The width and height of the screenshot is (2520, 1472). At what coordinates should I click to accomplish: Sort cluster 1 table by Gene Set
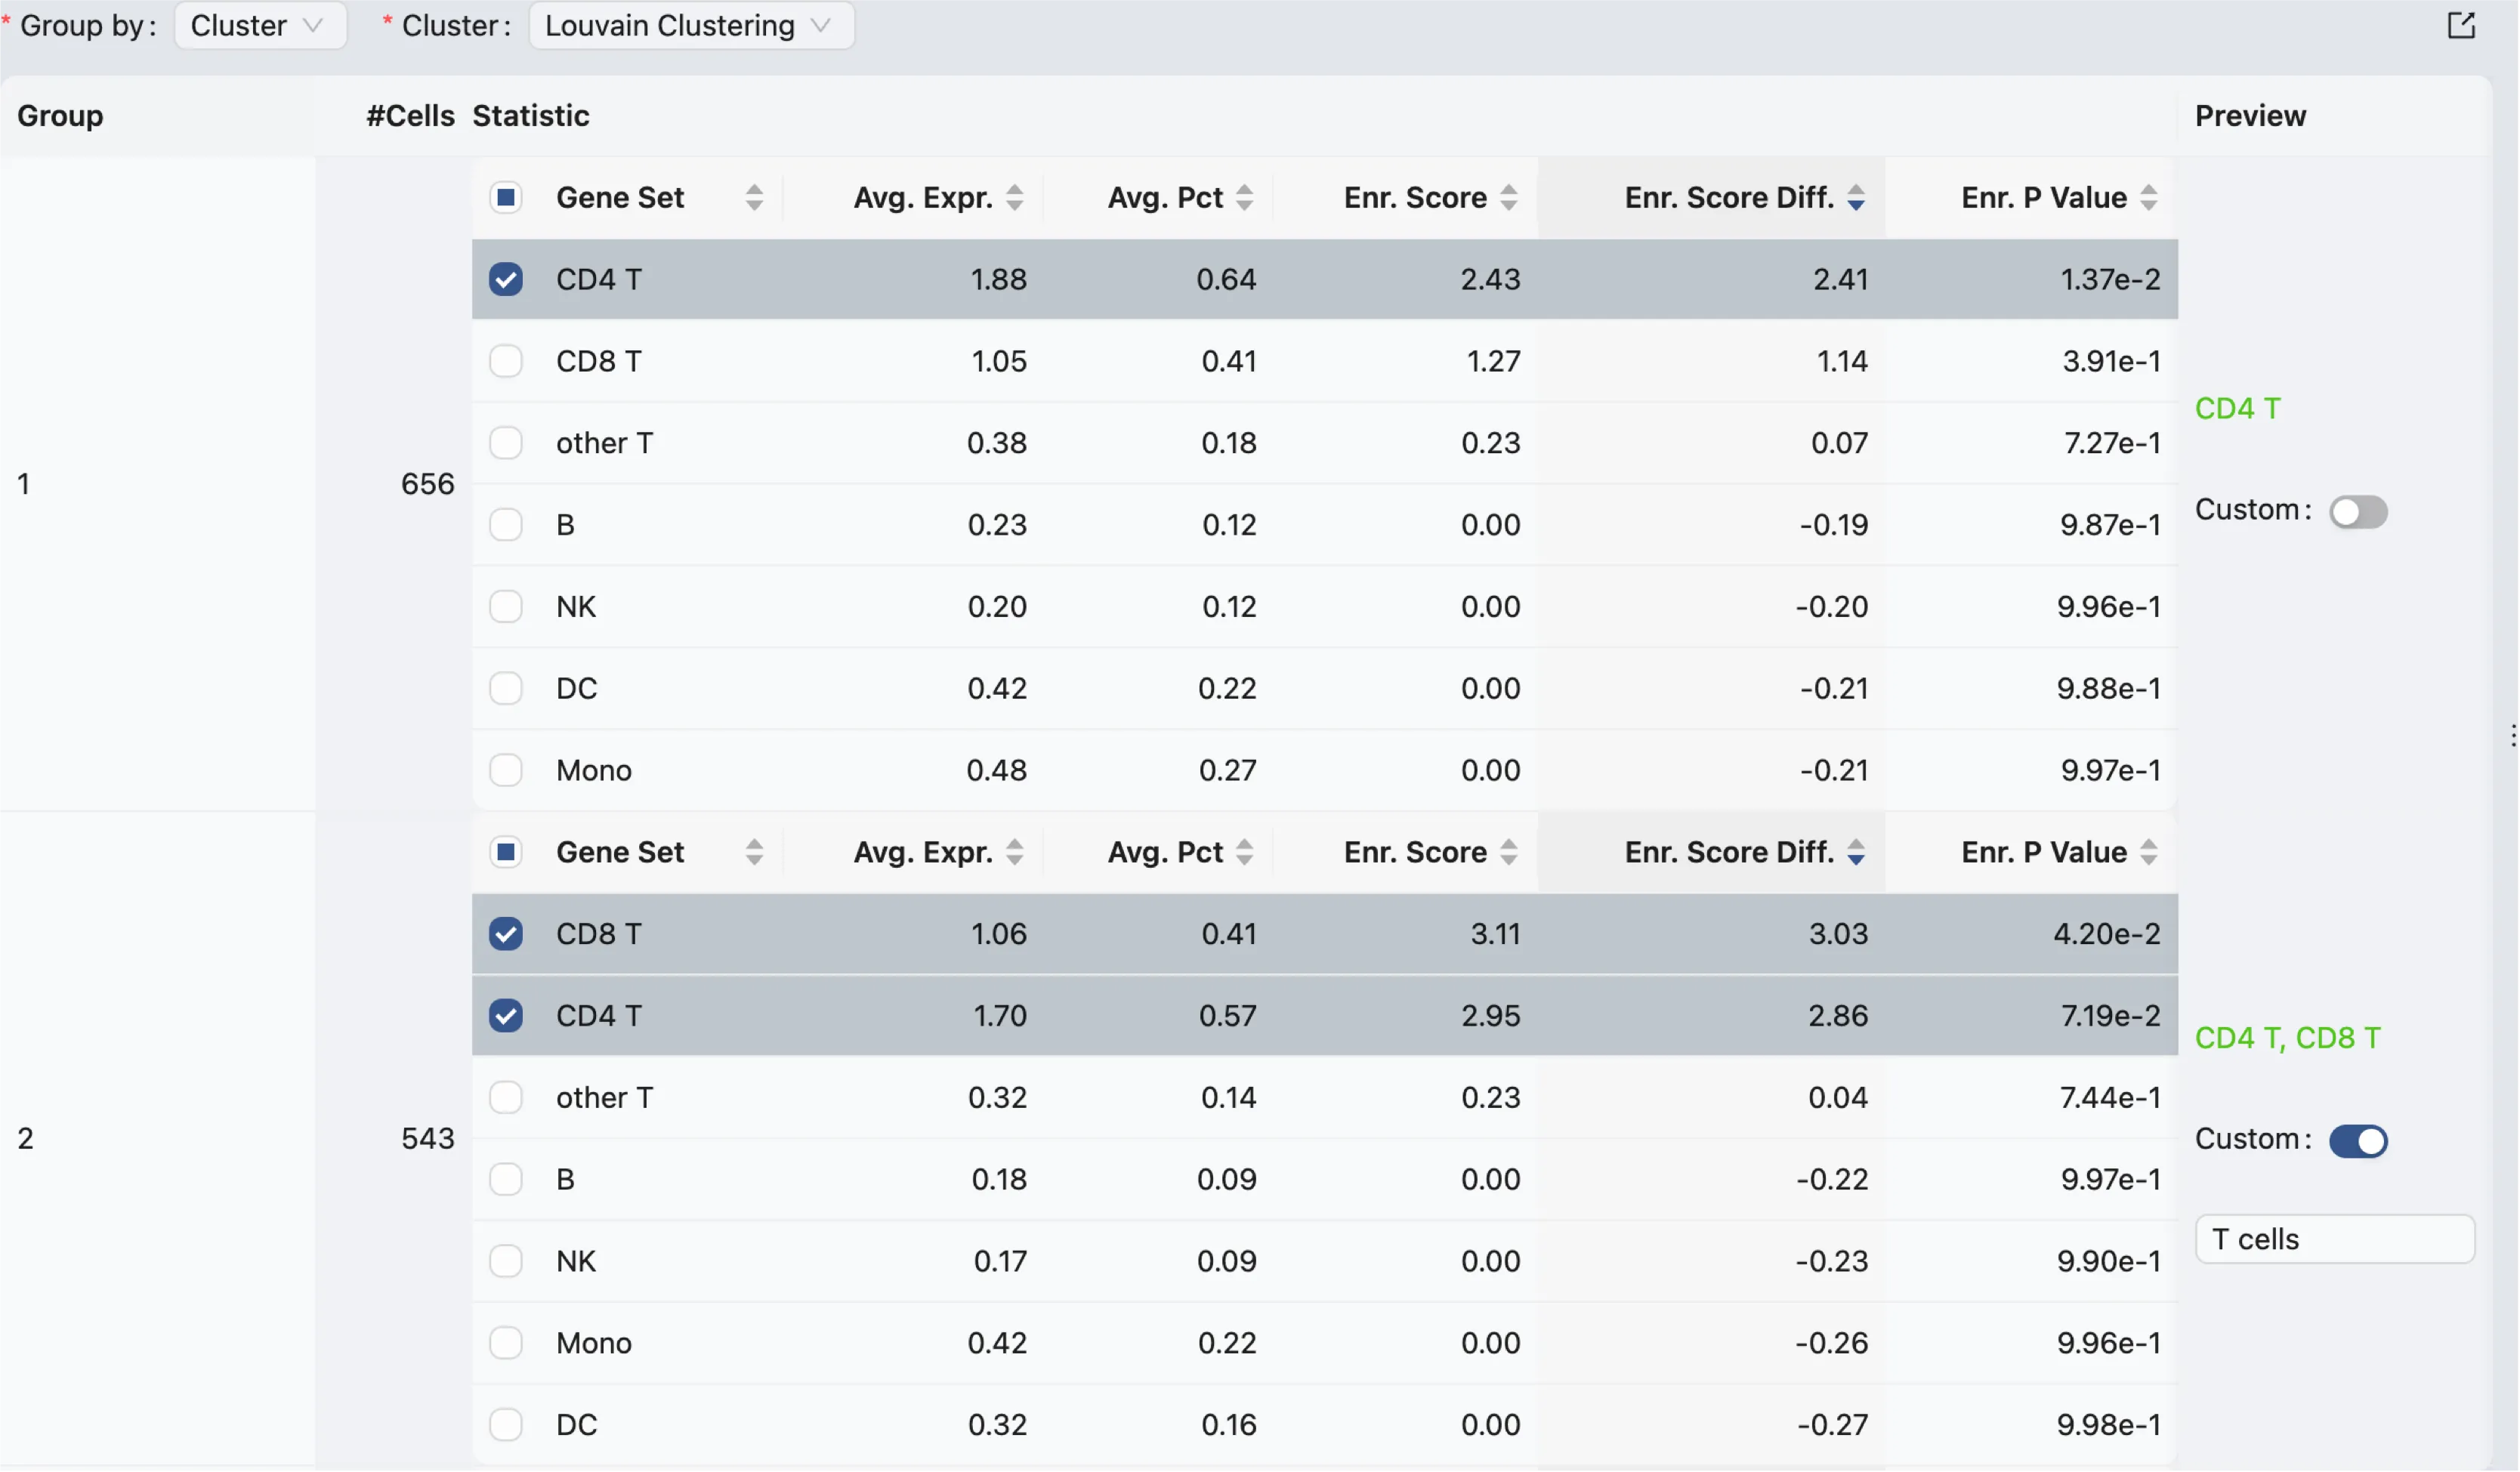[754, 198]
